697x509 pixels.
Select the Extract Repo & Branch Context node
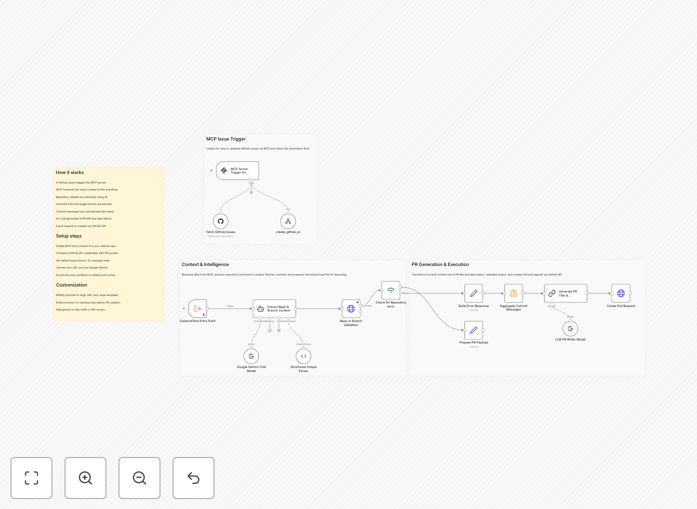click(x=274, y=309)
